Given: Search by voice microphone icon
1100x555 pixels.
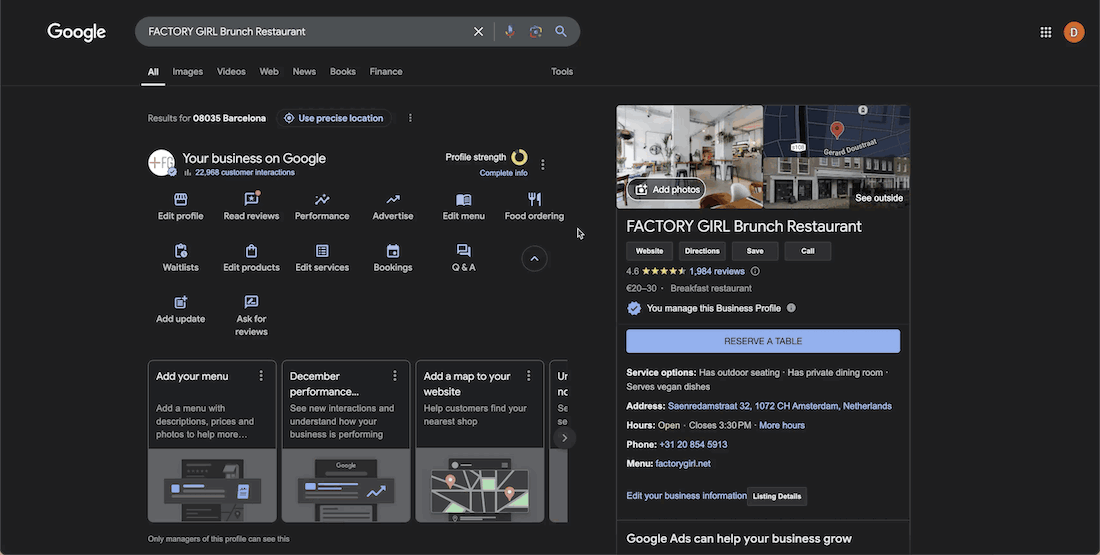Looking at the screenshot, I should [x=510, y=31].
